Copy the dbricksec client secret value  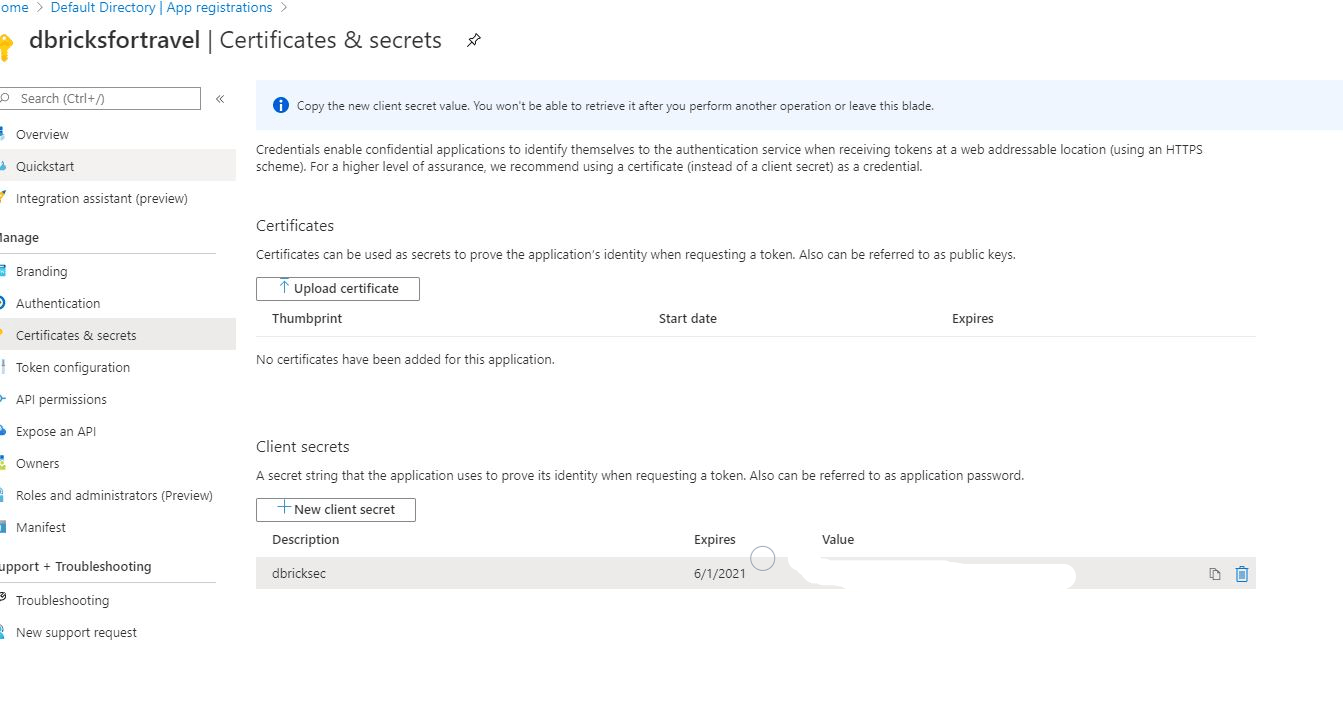pos(1214,574)
